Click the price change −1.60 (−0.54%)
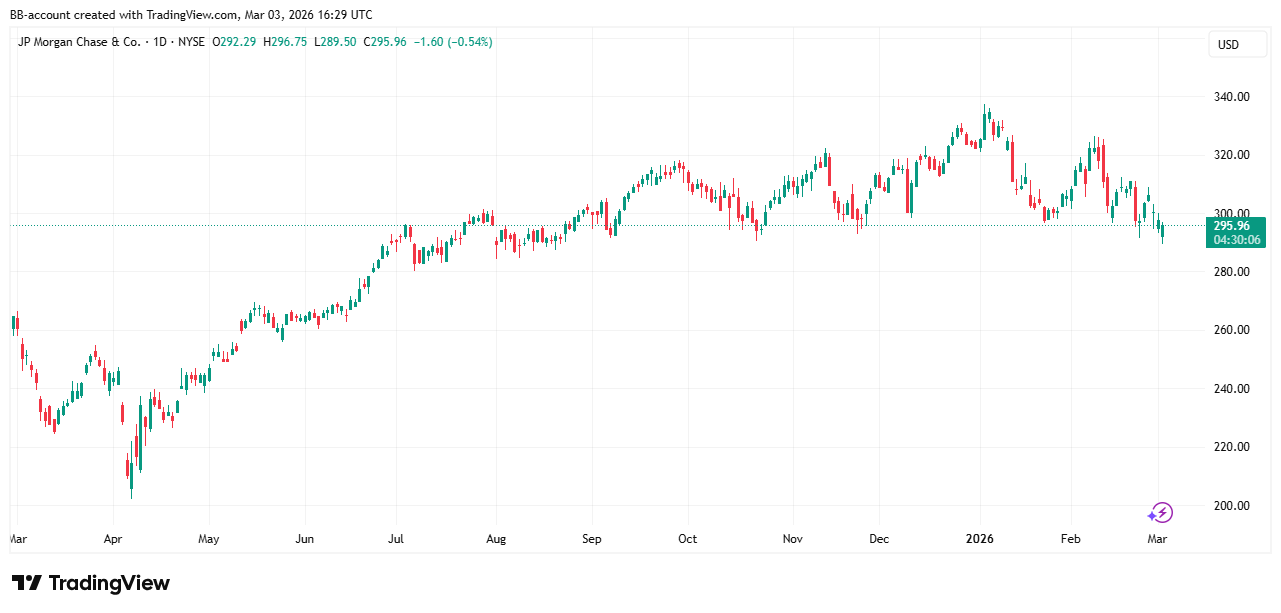The height and width of the screenshot is (613, 1281). coord(453,42)
